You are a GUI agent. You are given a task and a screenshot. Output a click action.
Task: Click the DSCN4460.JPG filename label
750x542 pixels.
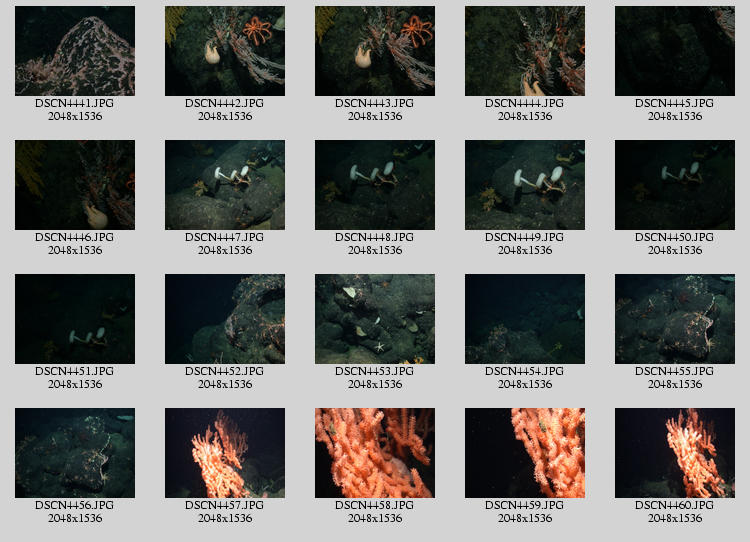coord(675,506)
